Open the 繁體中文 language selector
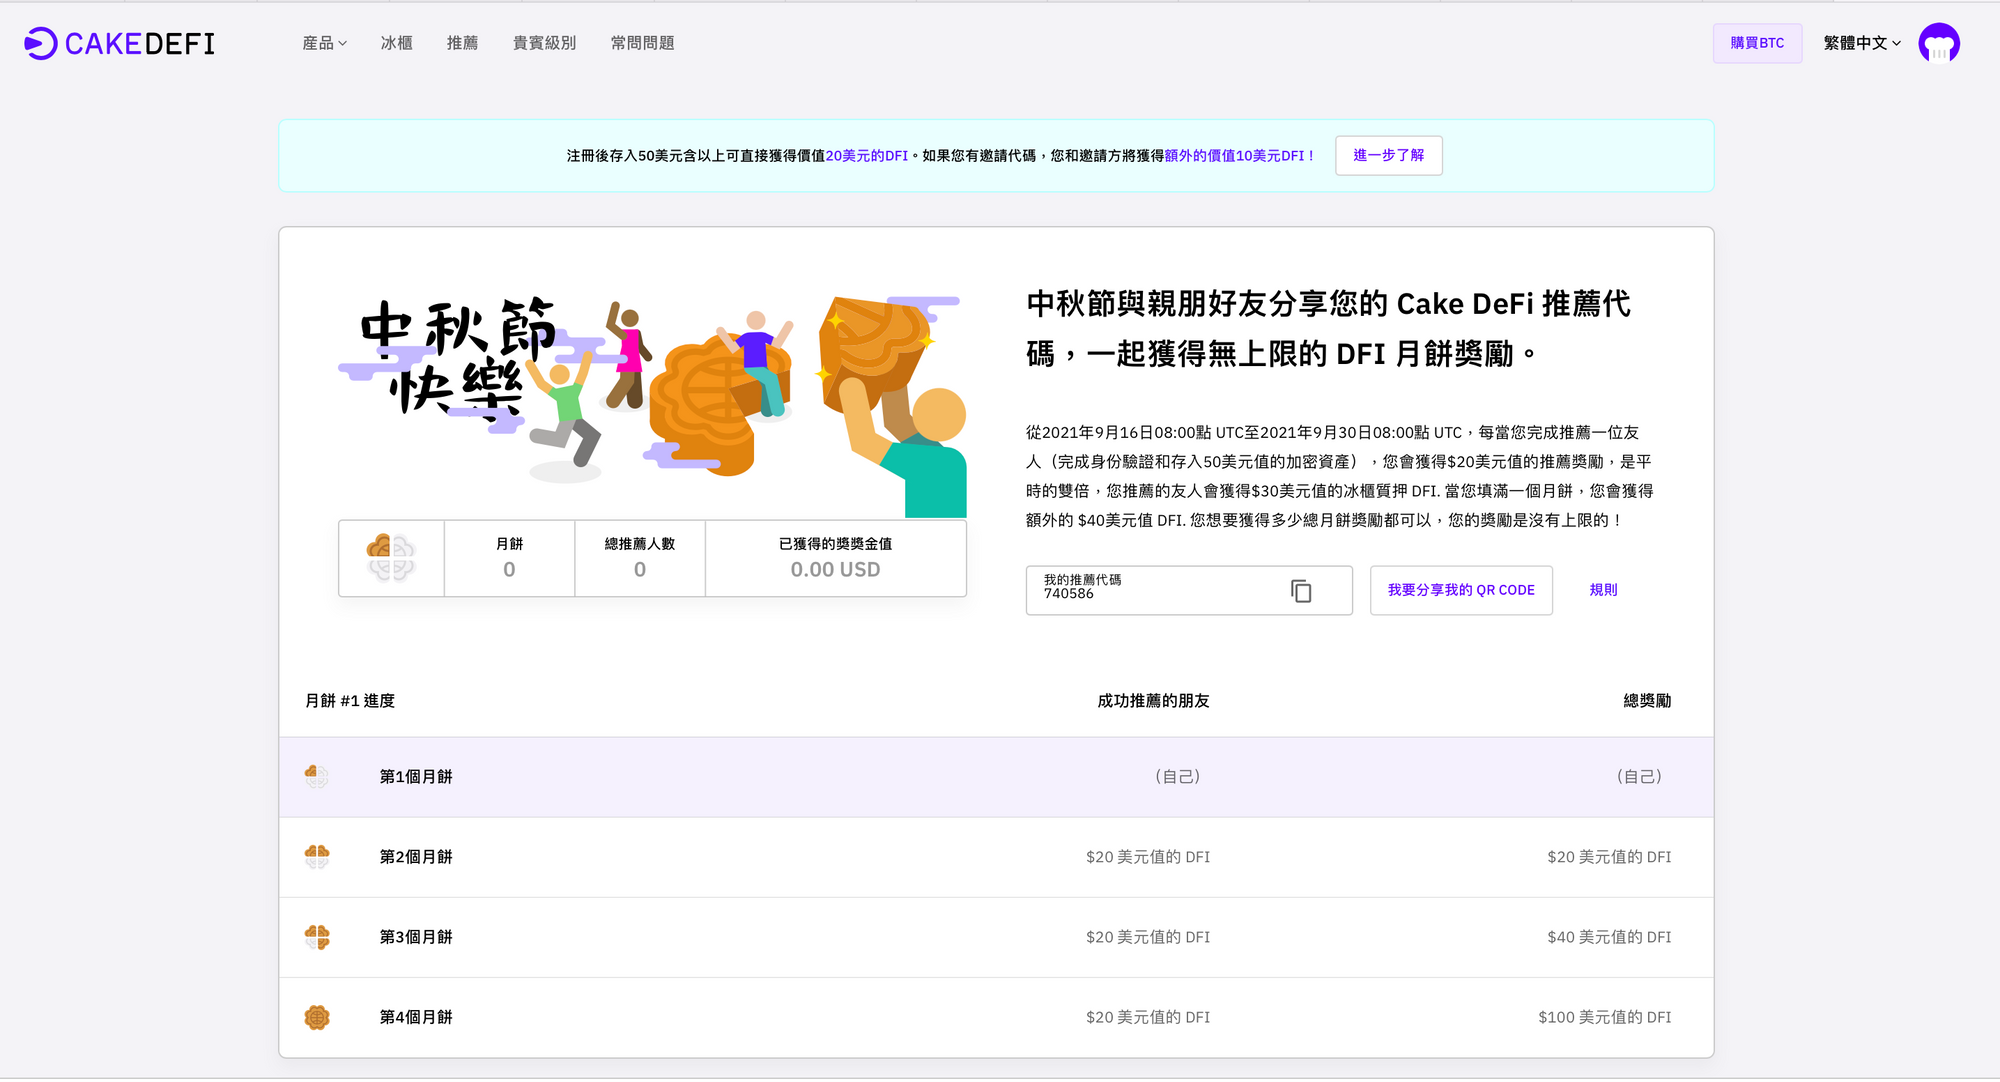The image size is (2000, 1082). click(x=1861, y=43)
